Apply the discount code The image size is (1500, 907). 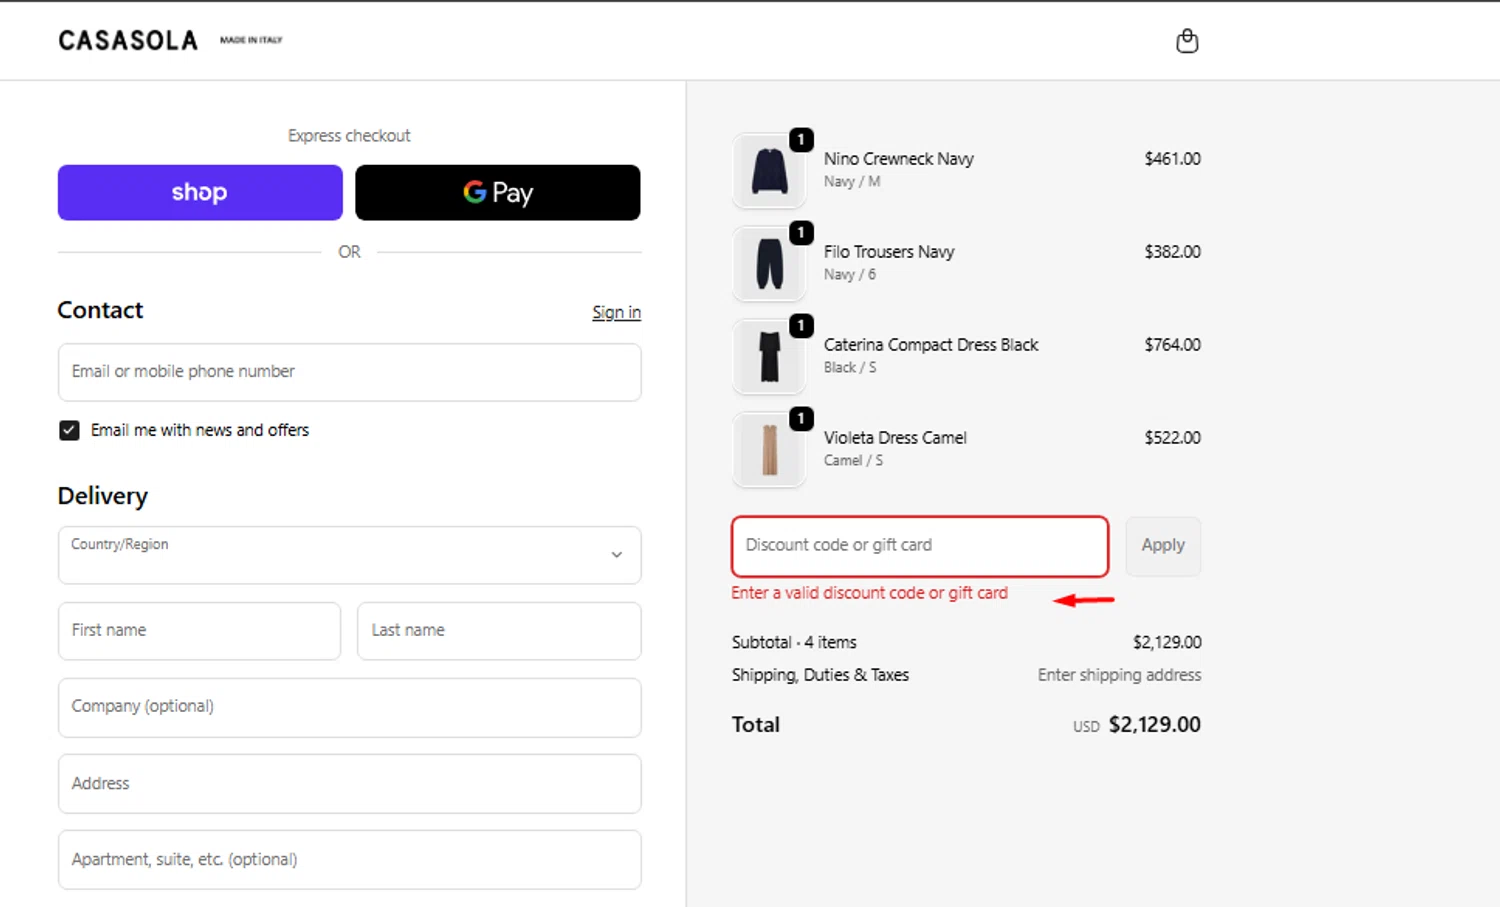tap(1163, 546)
